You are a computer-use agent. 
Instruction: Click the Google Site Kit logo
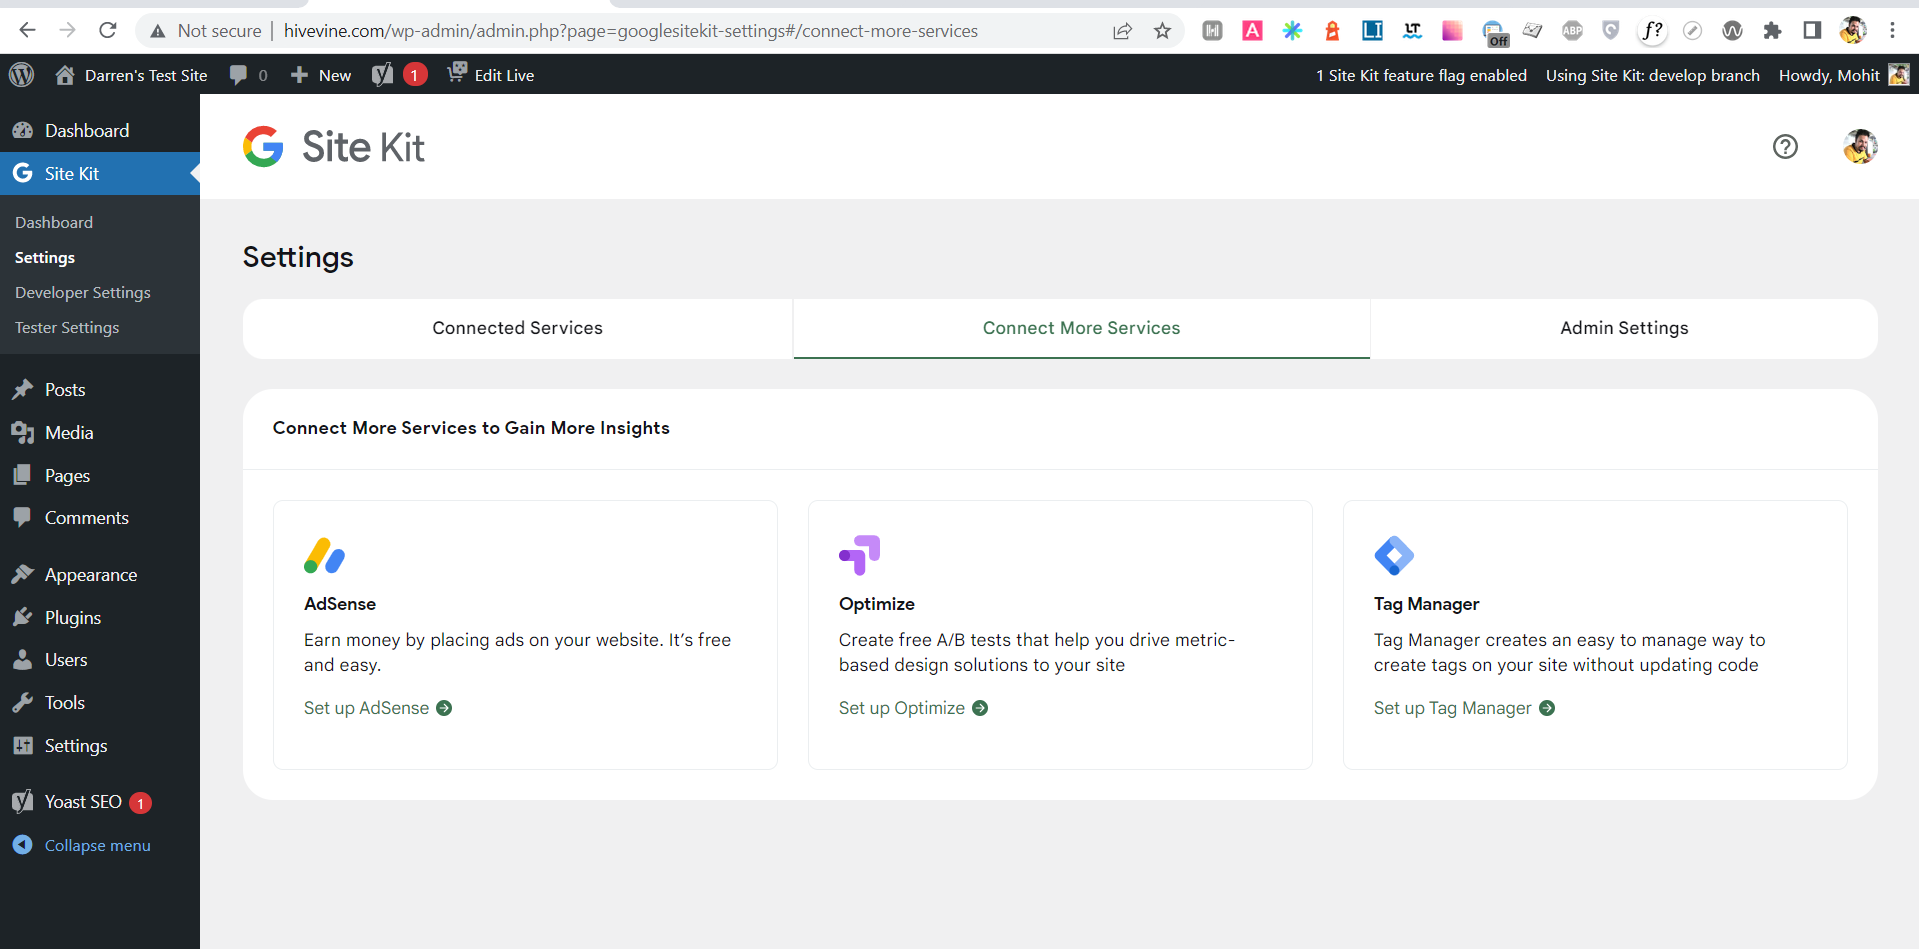[333, 146]
